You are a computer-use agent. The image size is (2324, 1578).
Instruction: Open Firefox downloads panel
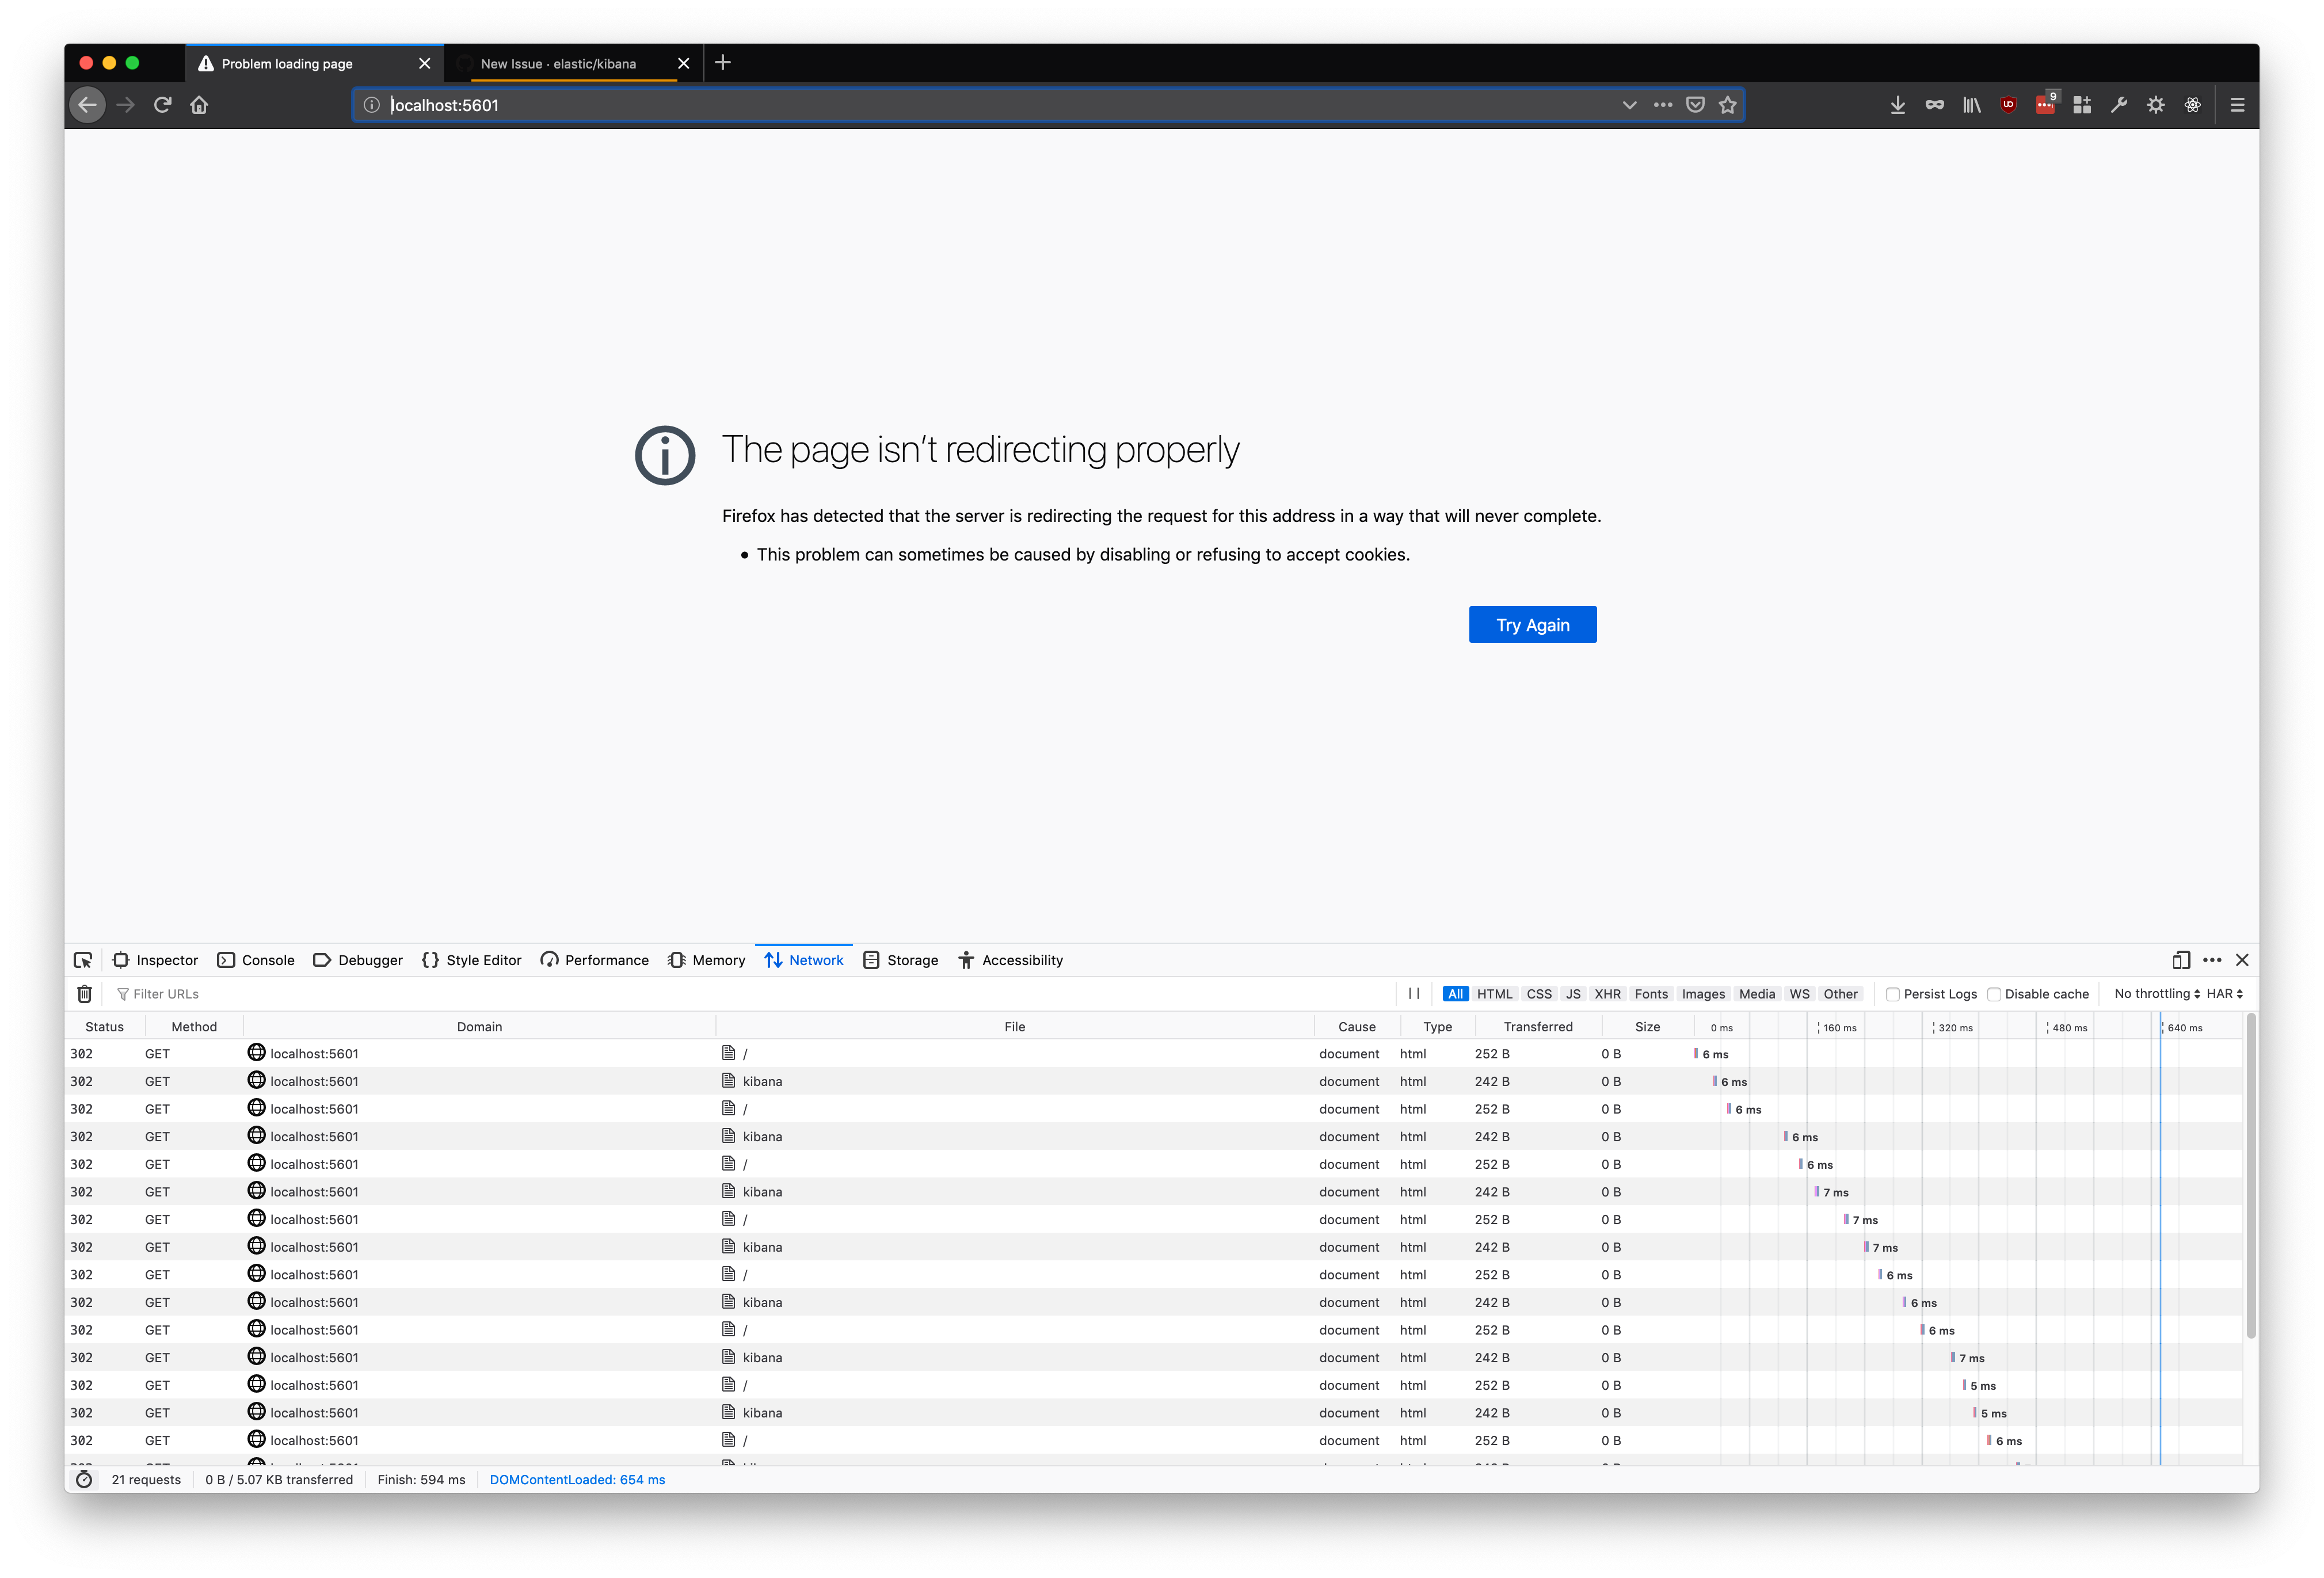[x=1897, y=104]
